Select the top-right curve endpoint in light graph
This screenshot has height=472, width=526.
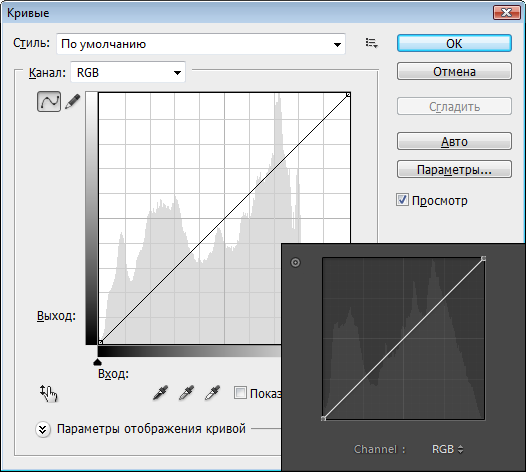[x=348, y=95]
